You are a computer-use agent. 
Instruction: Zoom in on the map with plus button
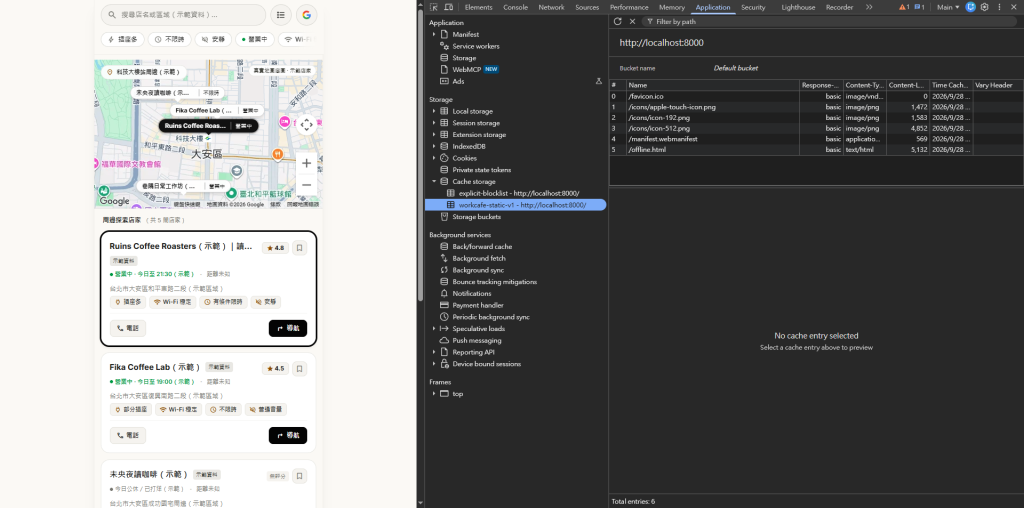(x=306, y=163)
